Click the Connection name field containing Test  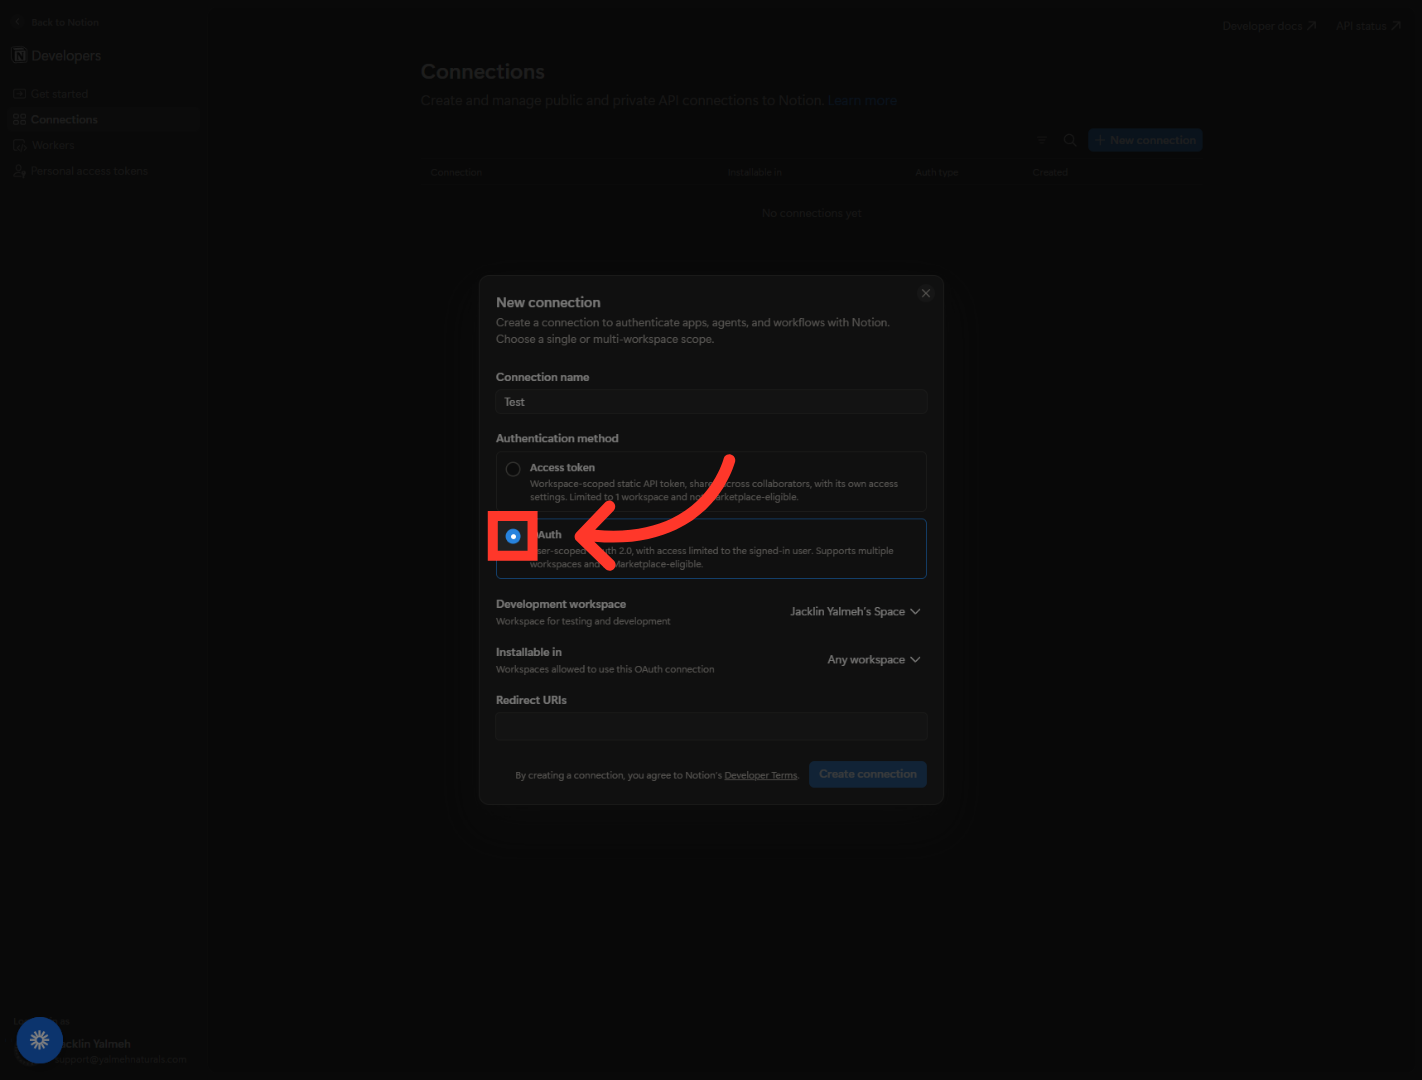click(x=711, y=402)
